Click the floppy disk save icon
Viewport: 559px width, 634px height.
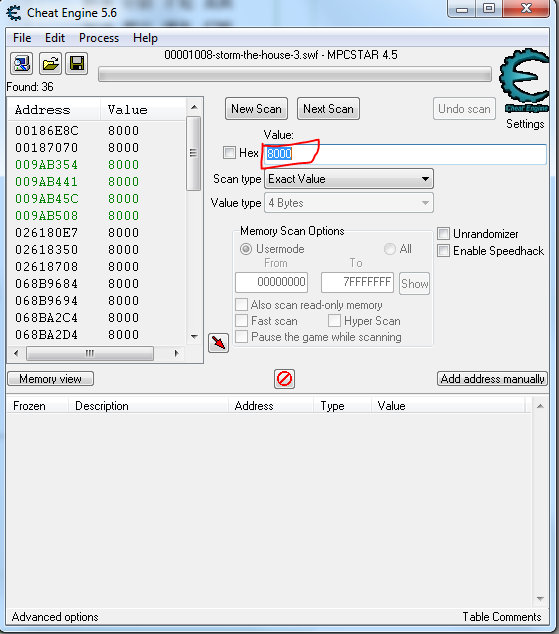point(77,64)
